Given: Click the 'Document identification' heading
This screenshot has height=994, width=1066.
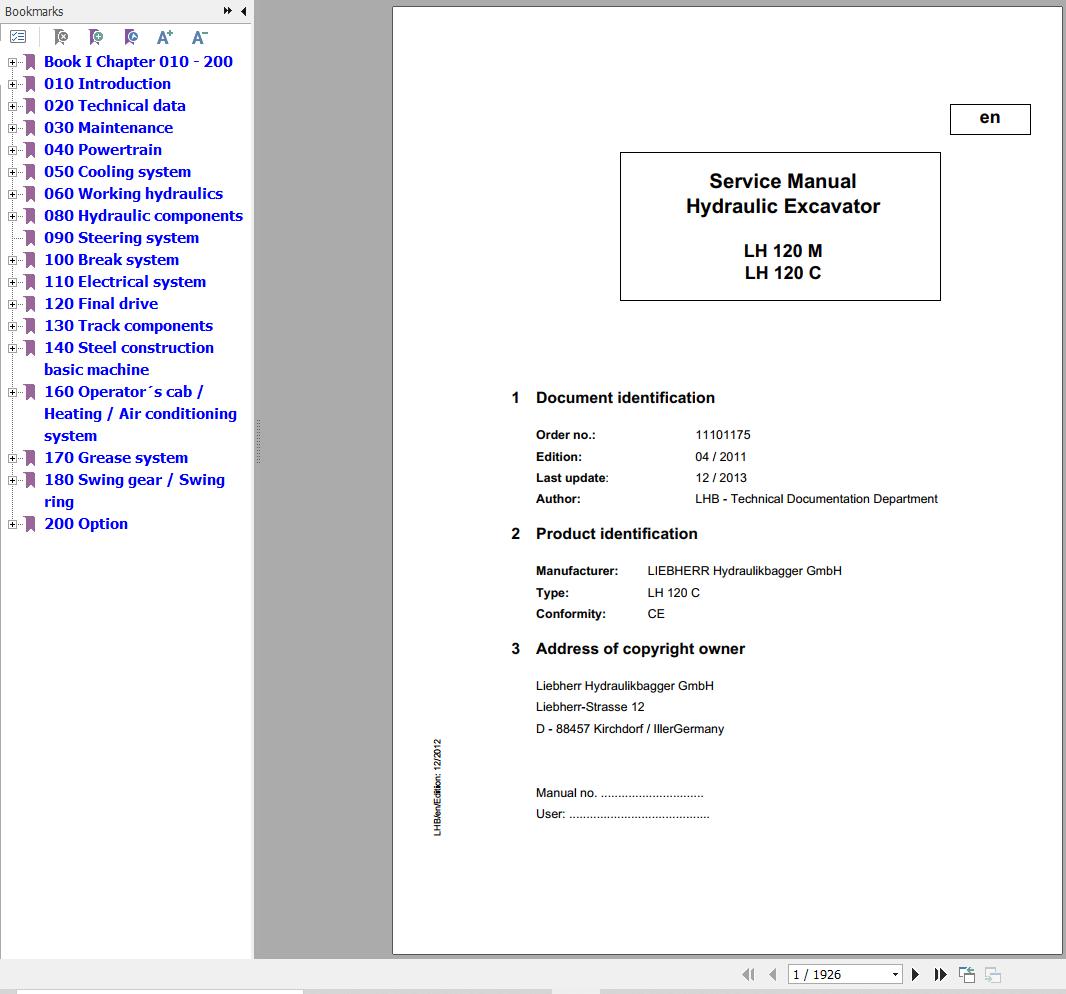Looking at the screenshot, I should pyautogui.click(x=625, y=398).
